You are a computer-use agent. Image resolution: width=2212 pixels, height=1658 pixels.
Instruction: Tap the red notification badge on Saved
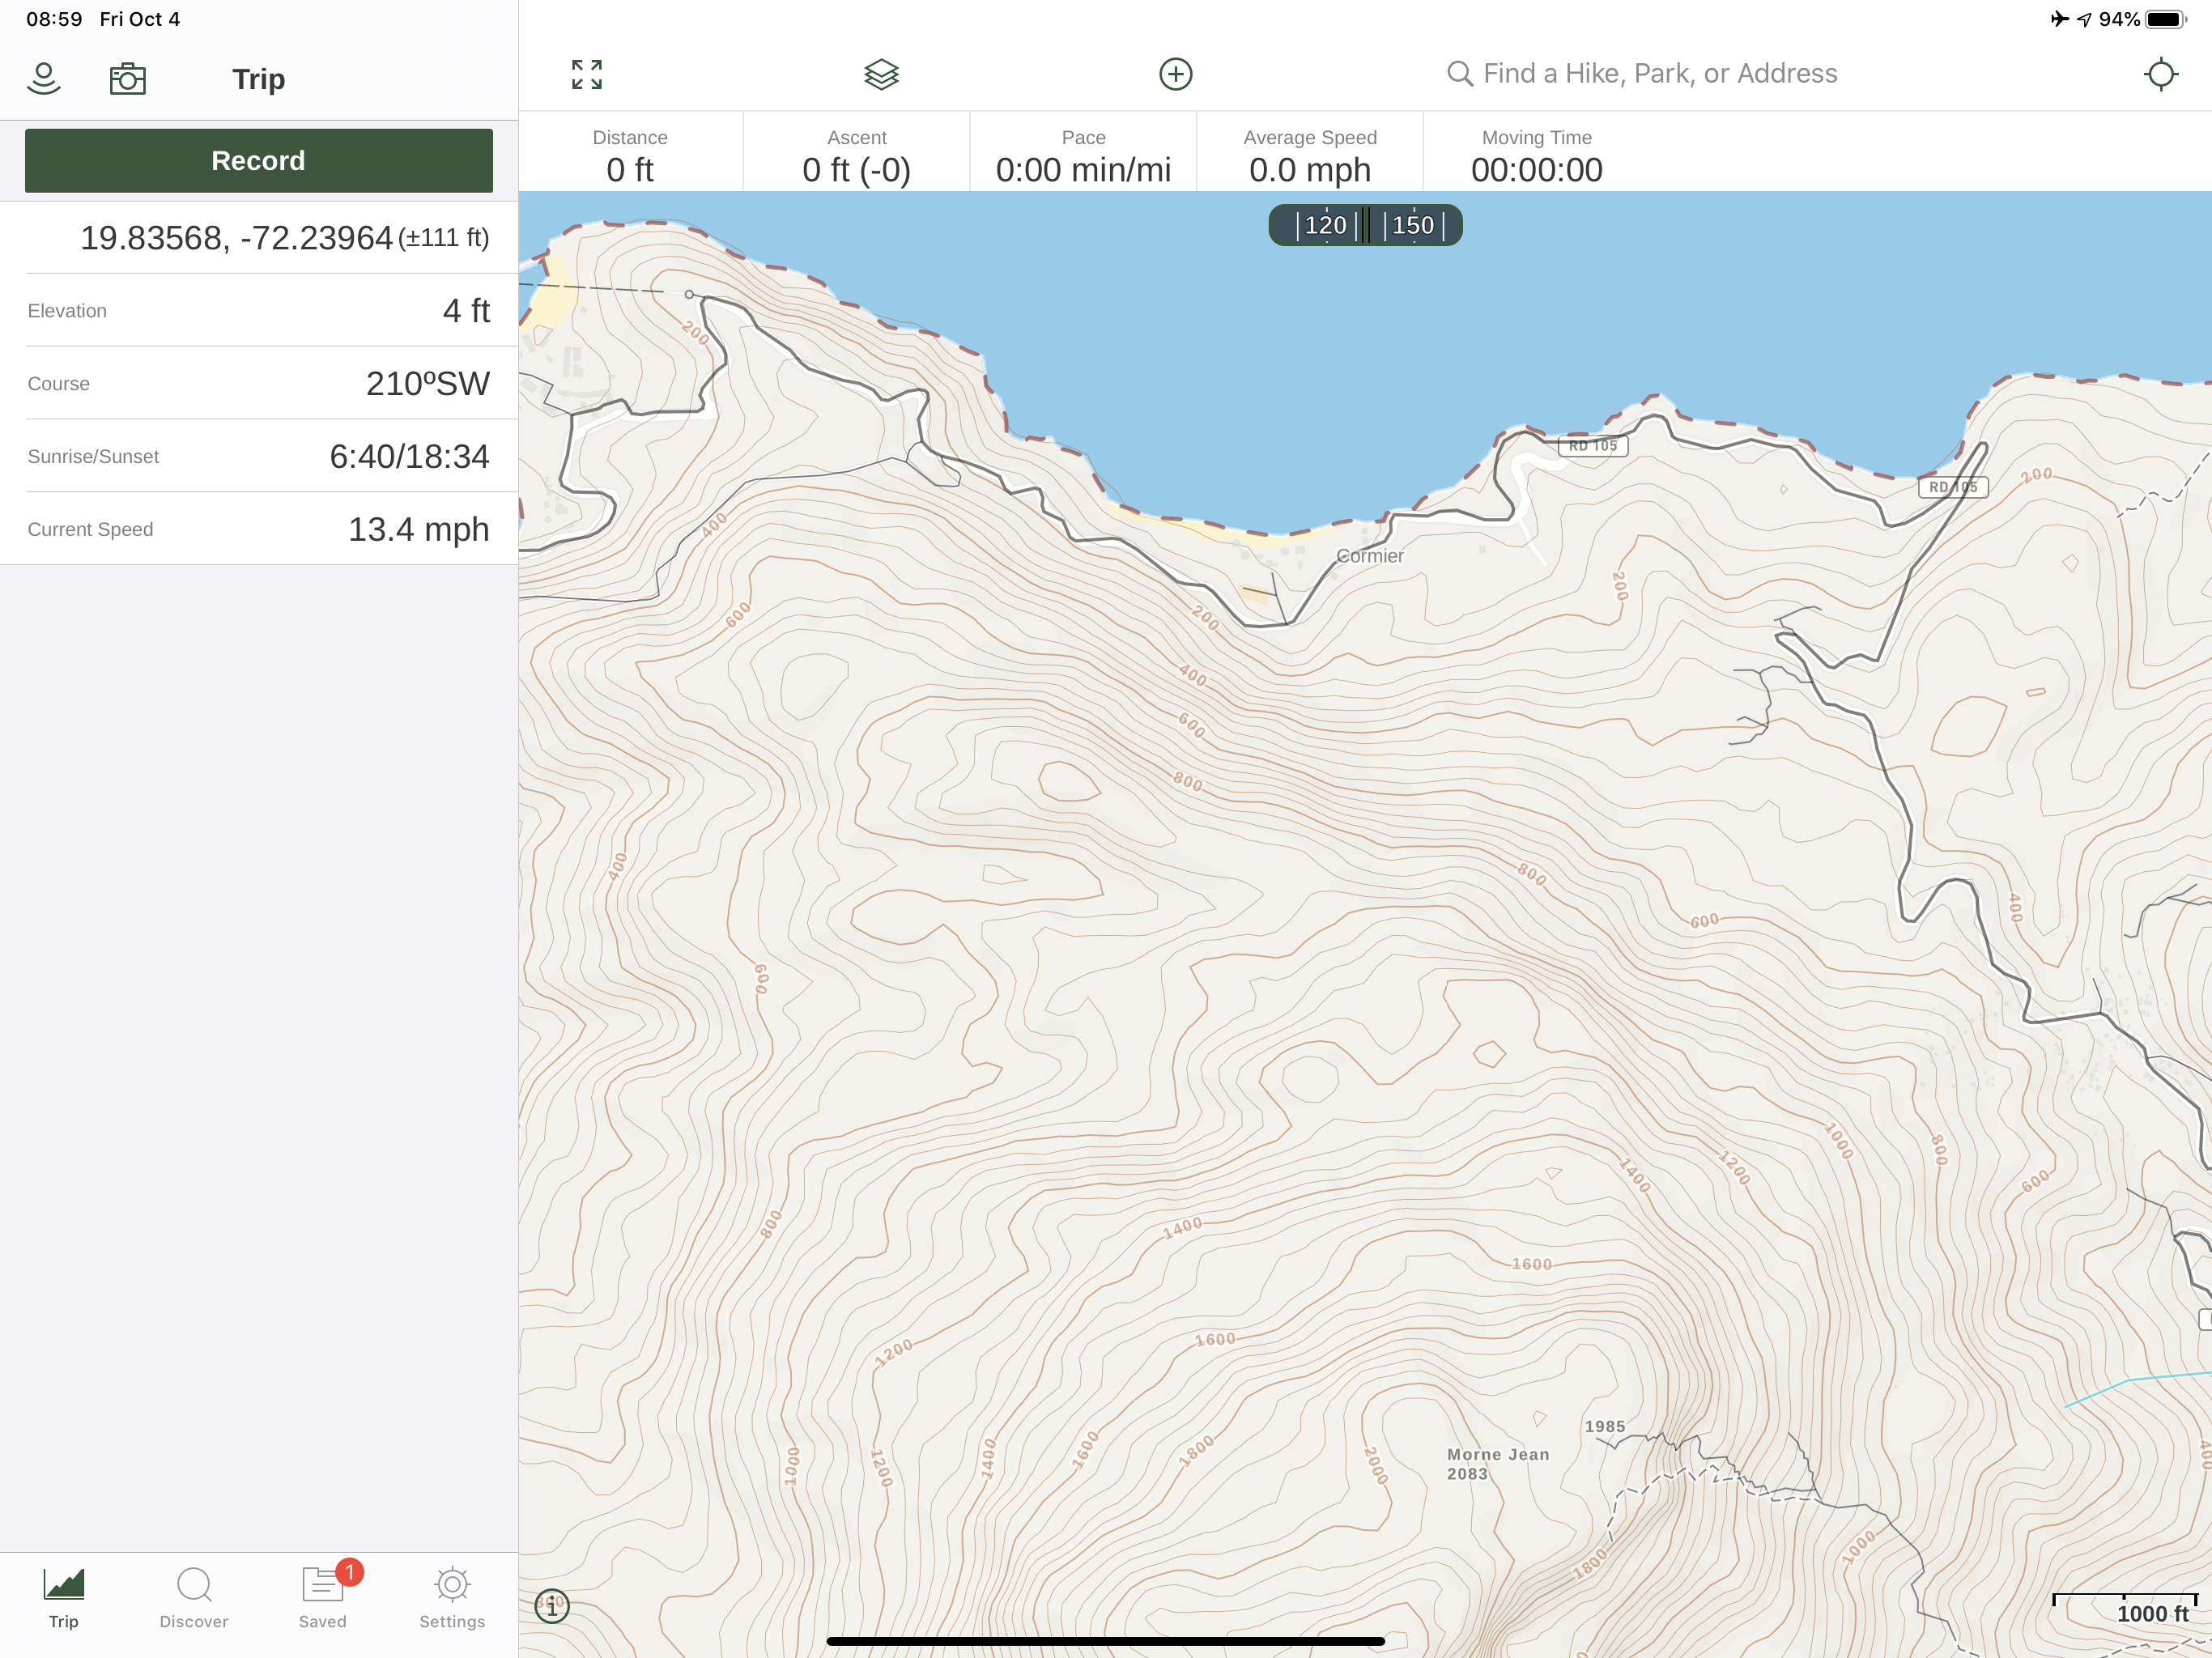[350, 1572]
